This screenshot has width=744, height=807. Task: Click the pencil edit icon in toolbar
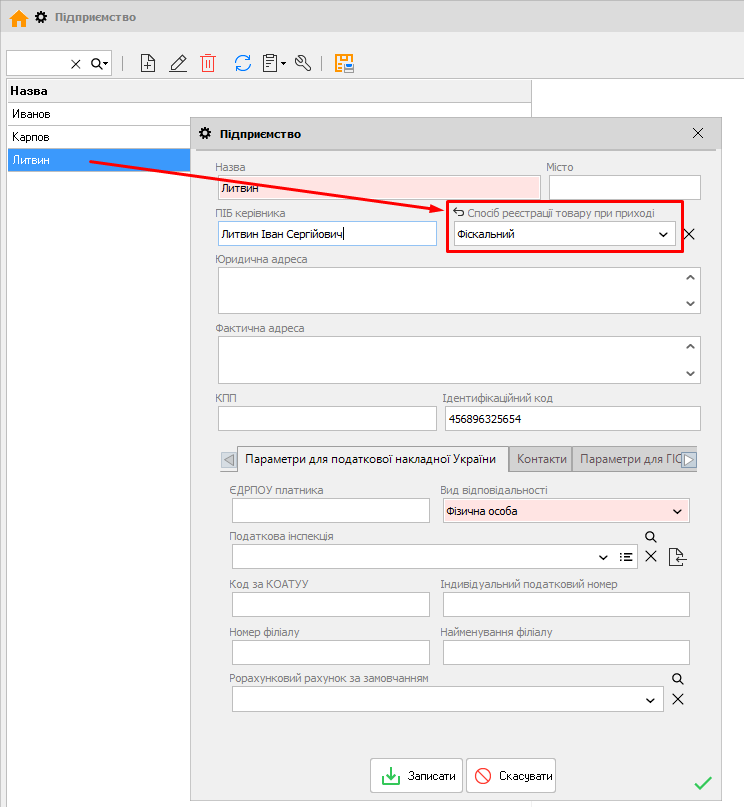coord(178,63)
